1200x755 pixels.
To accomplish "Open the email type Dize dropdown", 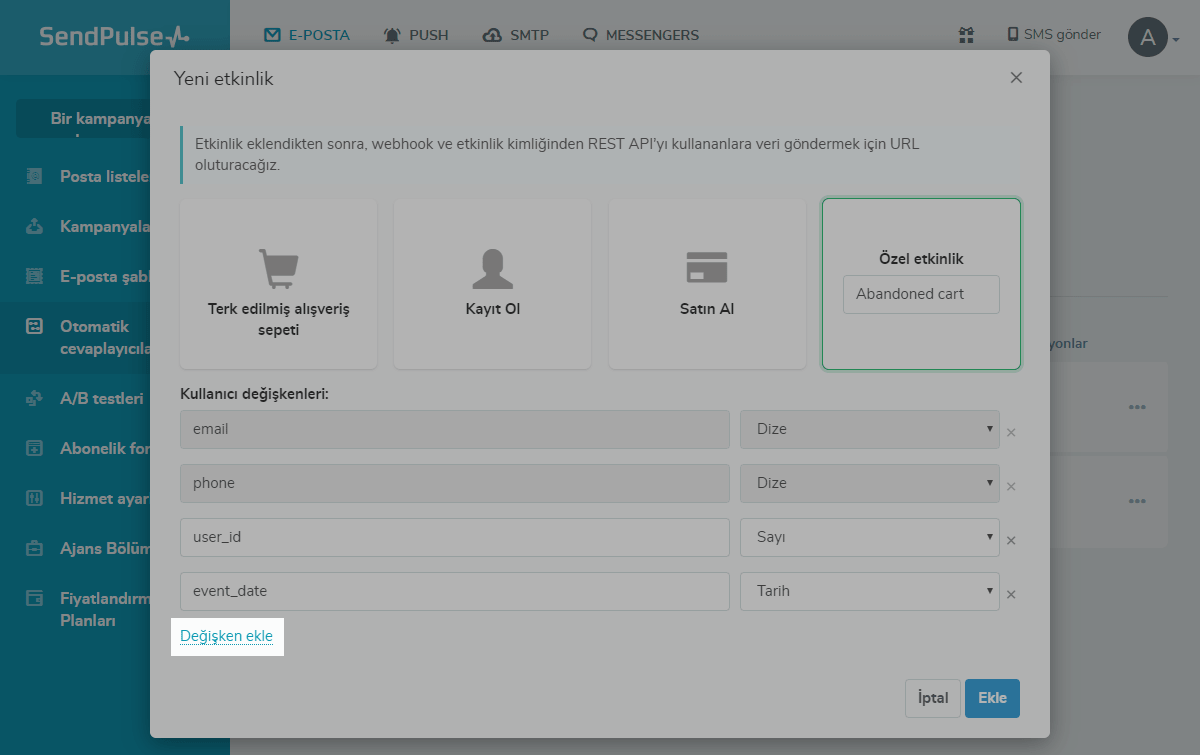I will 869,429.
